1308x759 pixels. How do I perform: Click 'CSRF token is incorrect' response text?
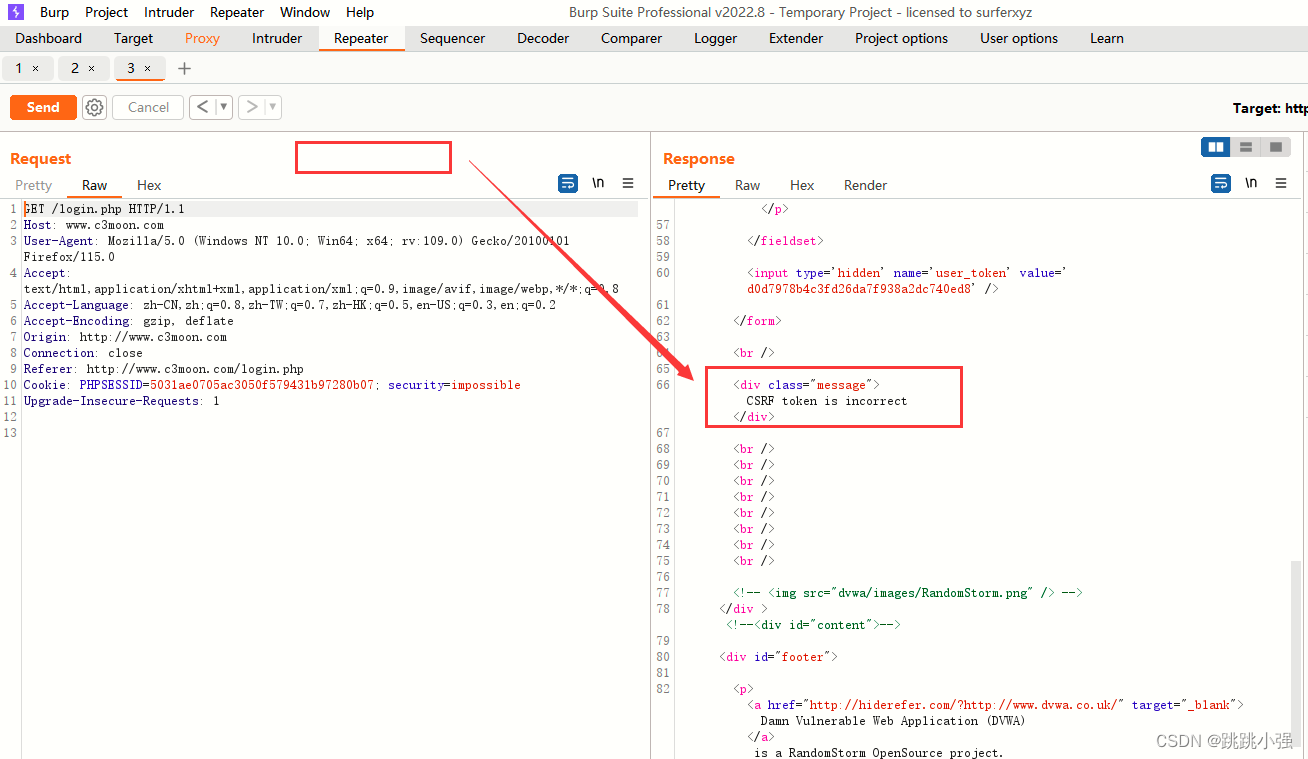click(x=827, y=401)
